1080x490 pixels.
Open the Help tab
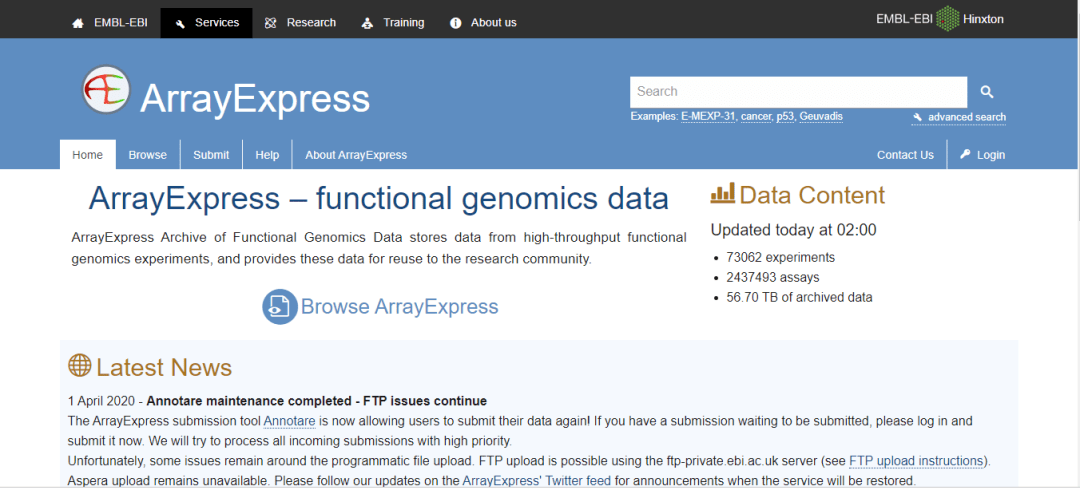tap(267, 155)
